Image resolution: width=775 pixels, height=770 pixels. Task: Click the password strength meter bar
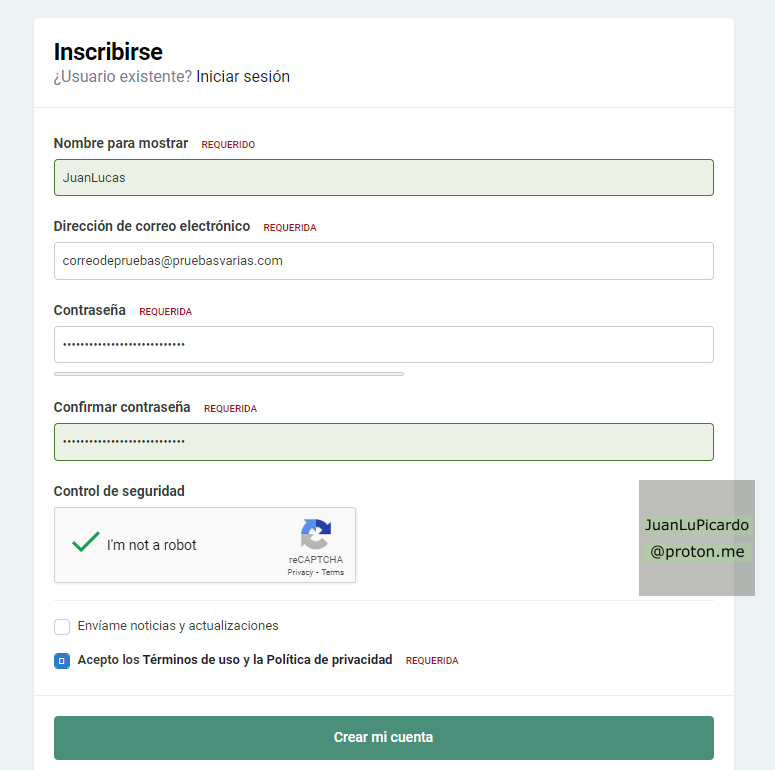tap(228, 374)
